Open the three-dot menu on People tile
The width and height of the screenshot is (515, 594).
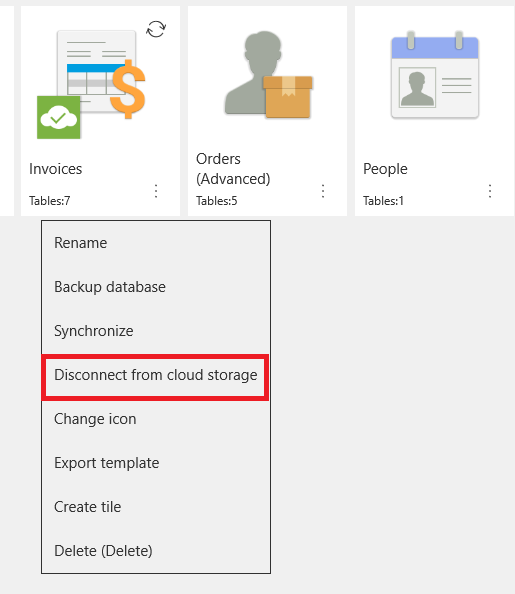tap(490, 191)
